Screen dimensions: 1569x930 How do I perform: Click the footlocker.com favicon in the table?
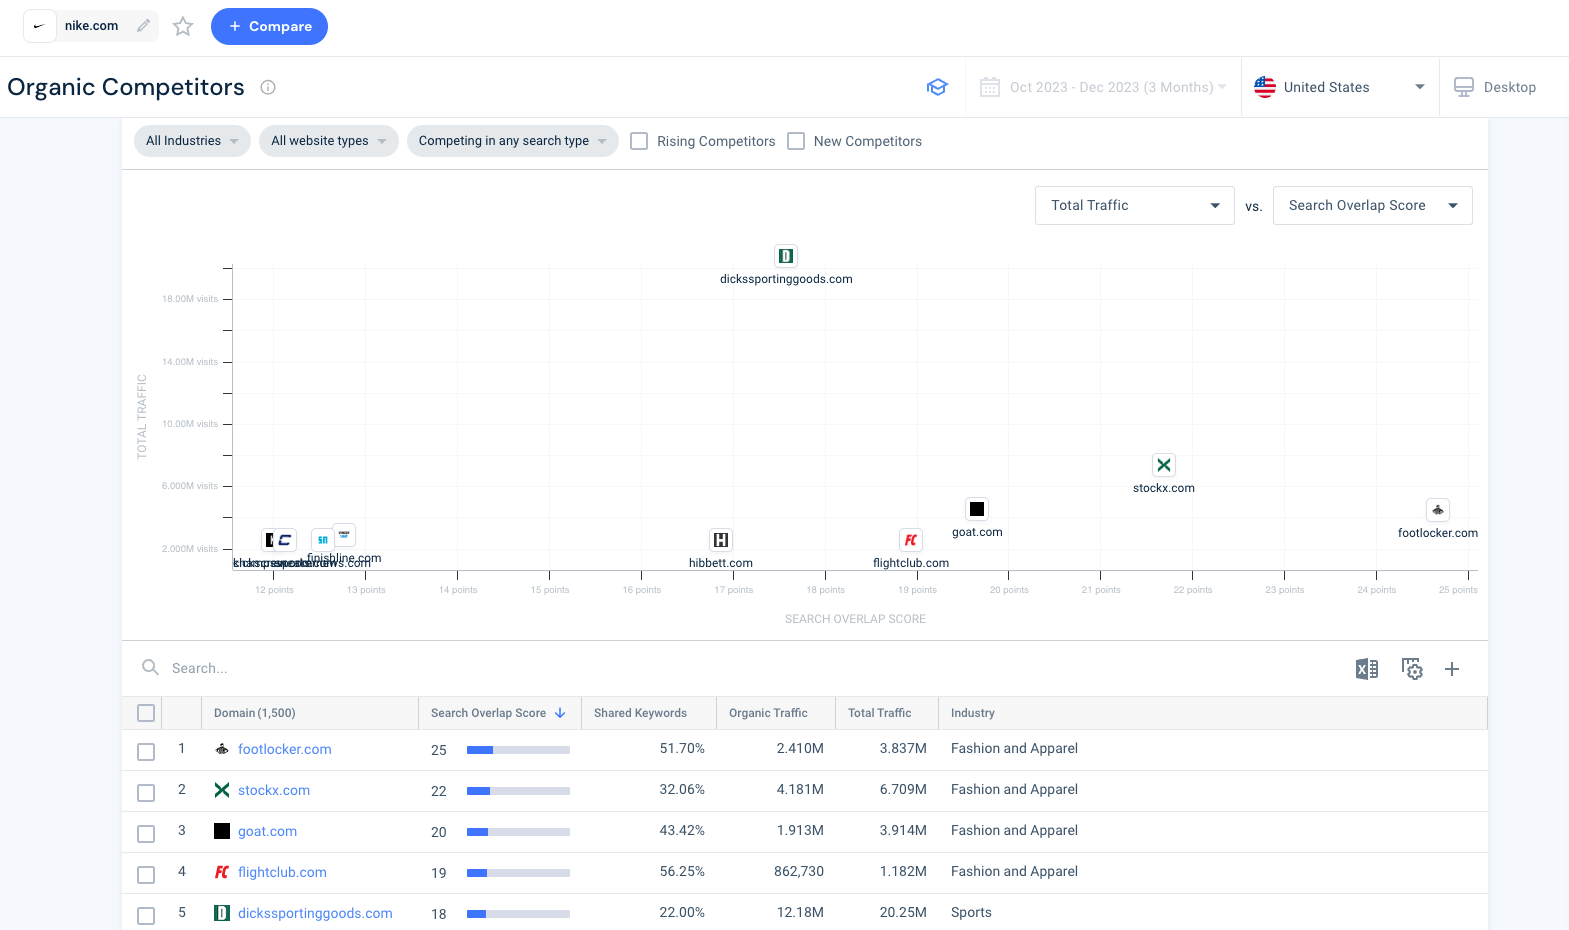click(x=222, y=749)
